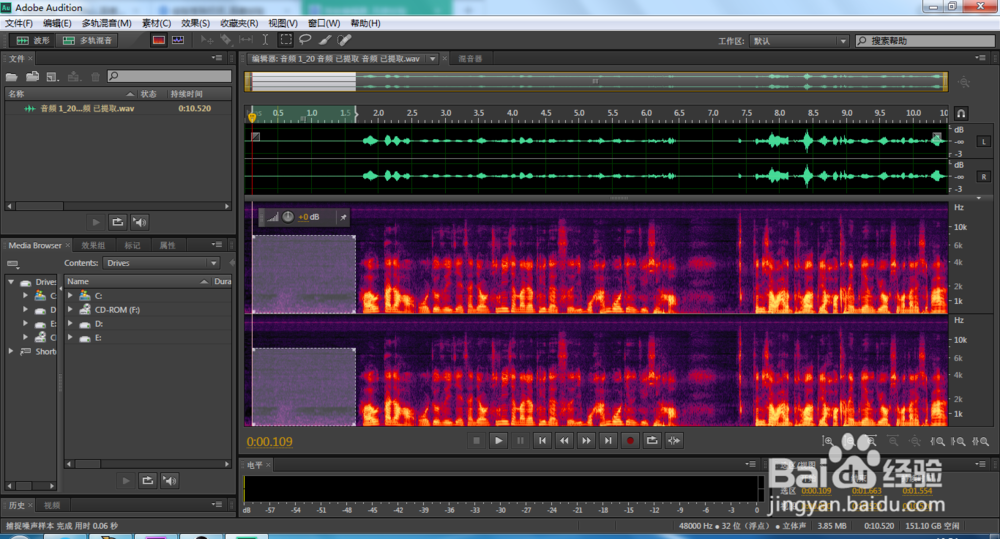This screenshot has height=539, width=1000.
Task: Toggle Loop Playback in transport
Action: pyautogui.click(x=652, y=440)
